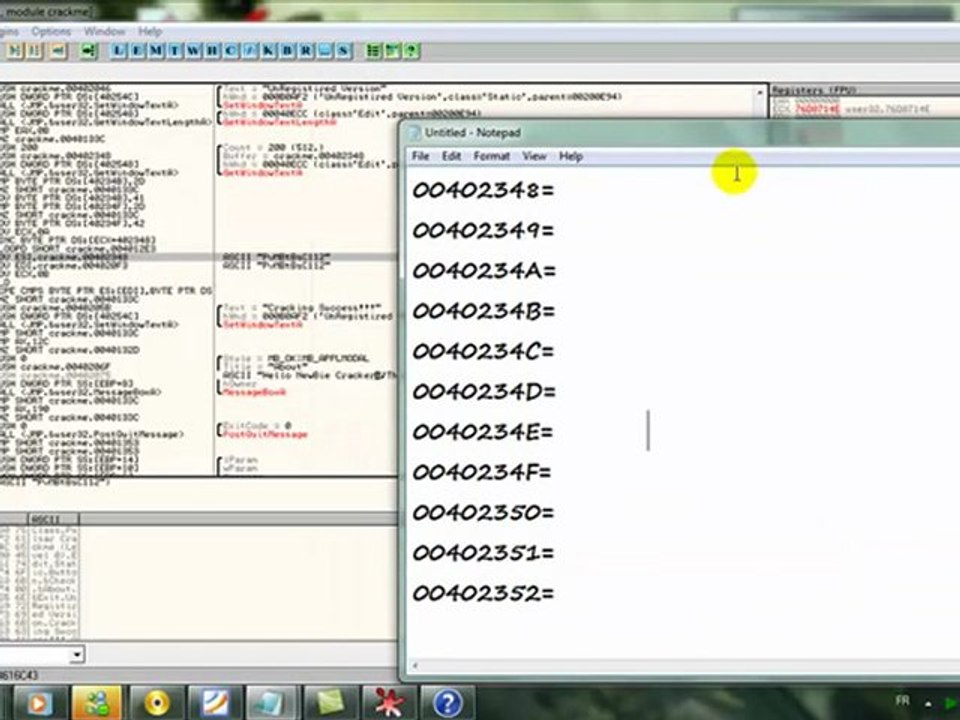Open the green list options toolbar icon

[373, 51]
